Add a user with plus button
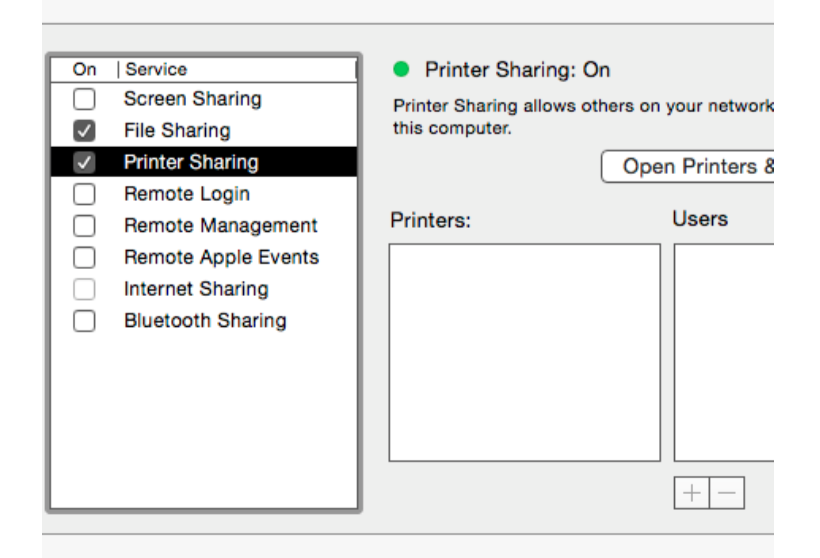The height and width of the screenshot is (558, 820). 691,493
